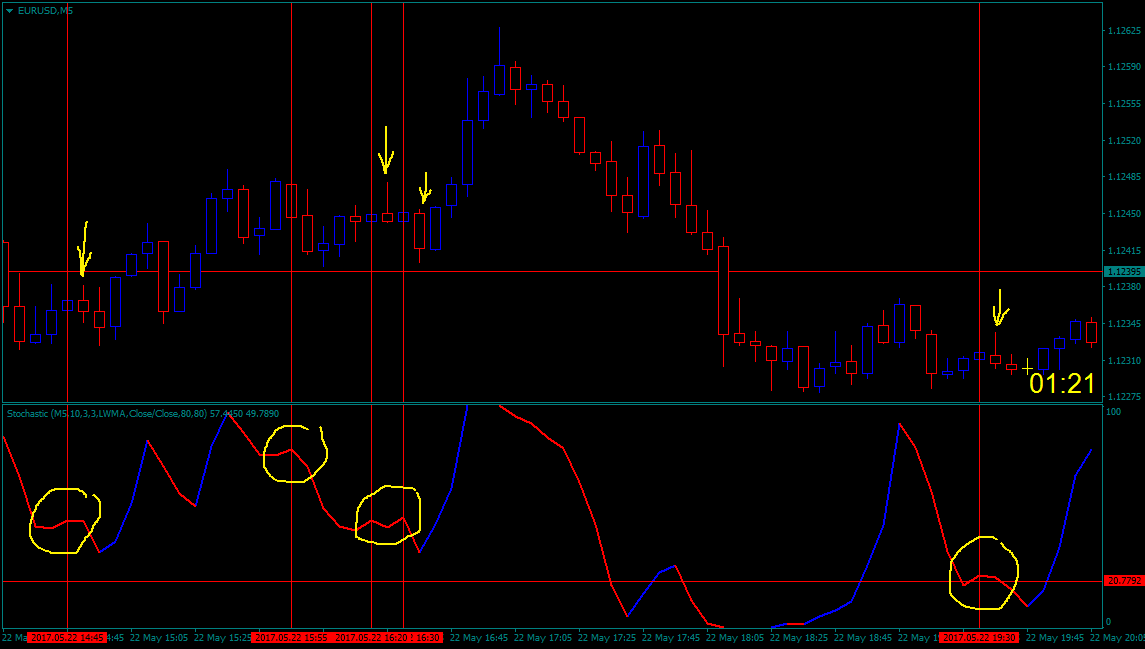The width and height of the screenshot is (1145, 649).
Task: Click the 1.12415 price axis label
Action: [1125, 250]
